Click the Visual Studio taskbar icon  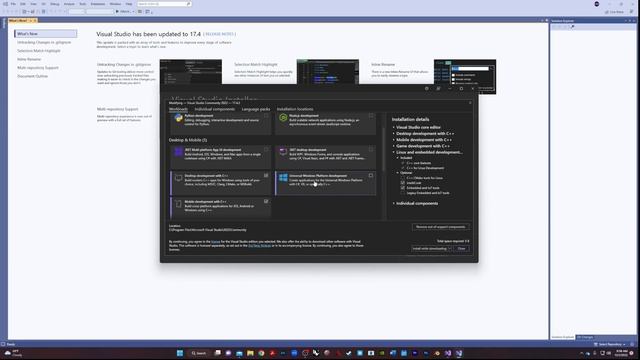448,353
